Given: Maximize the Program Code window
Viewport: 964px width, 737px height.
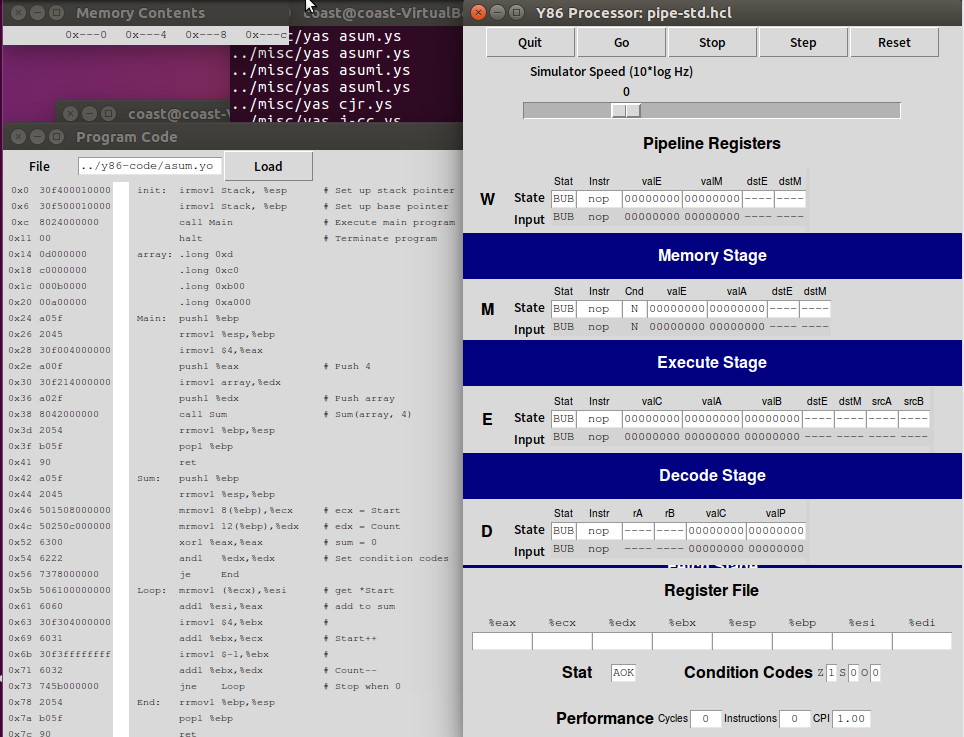Looking at the screenshot, I should coord(57,136).
